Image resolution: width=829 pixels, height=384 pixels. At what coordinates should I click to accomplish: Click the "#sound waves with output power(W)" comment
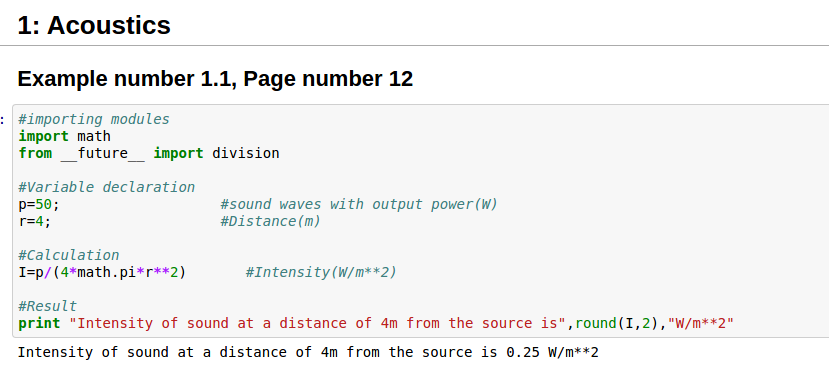coord(360,204)
